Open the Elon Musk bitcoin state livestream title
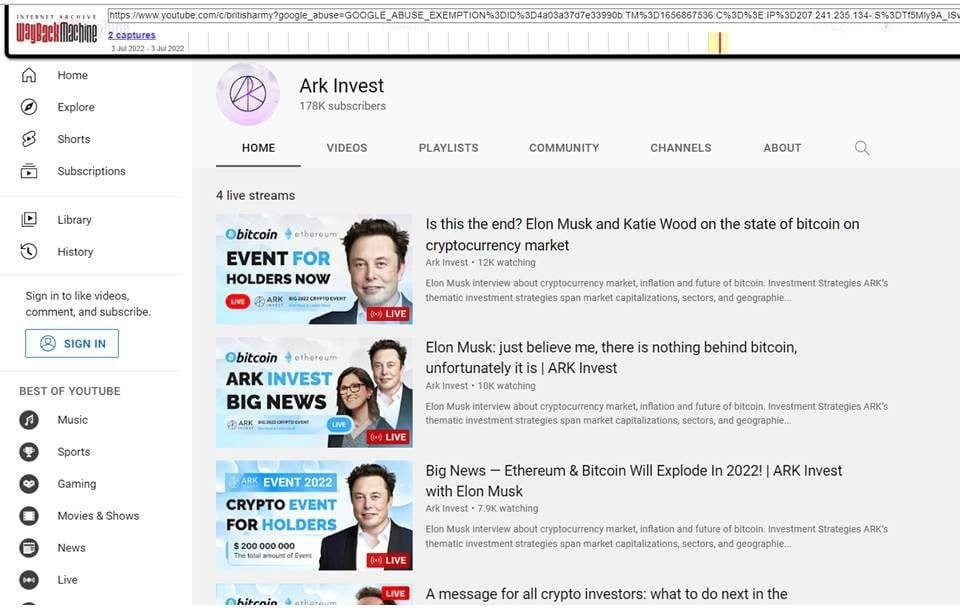 642,234
